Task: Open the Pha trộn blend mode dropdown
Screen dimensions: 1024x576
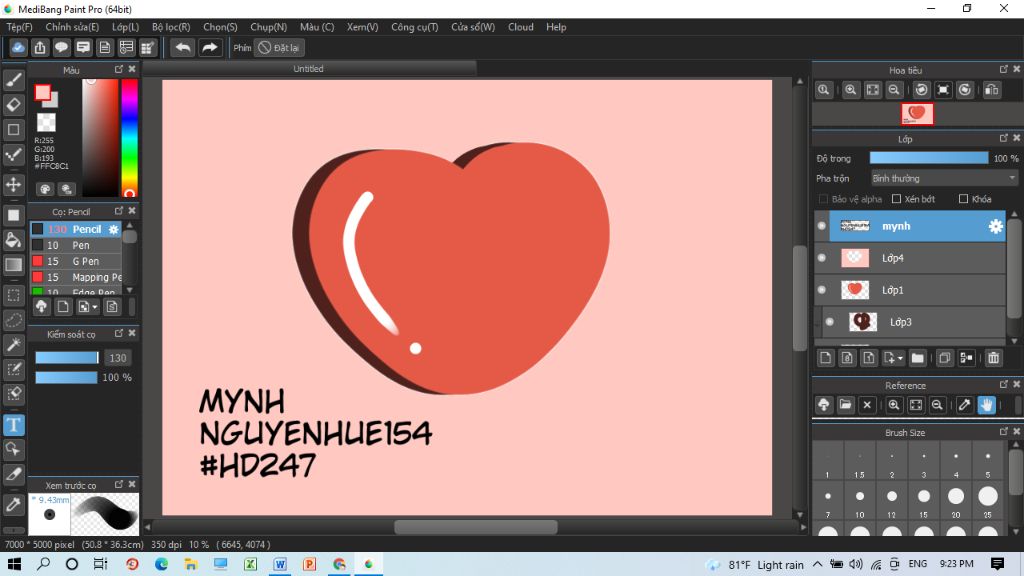Action: point(944,178)
